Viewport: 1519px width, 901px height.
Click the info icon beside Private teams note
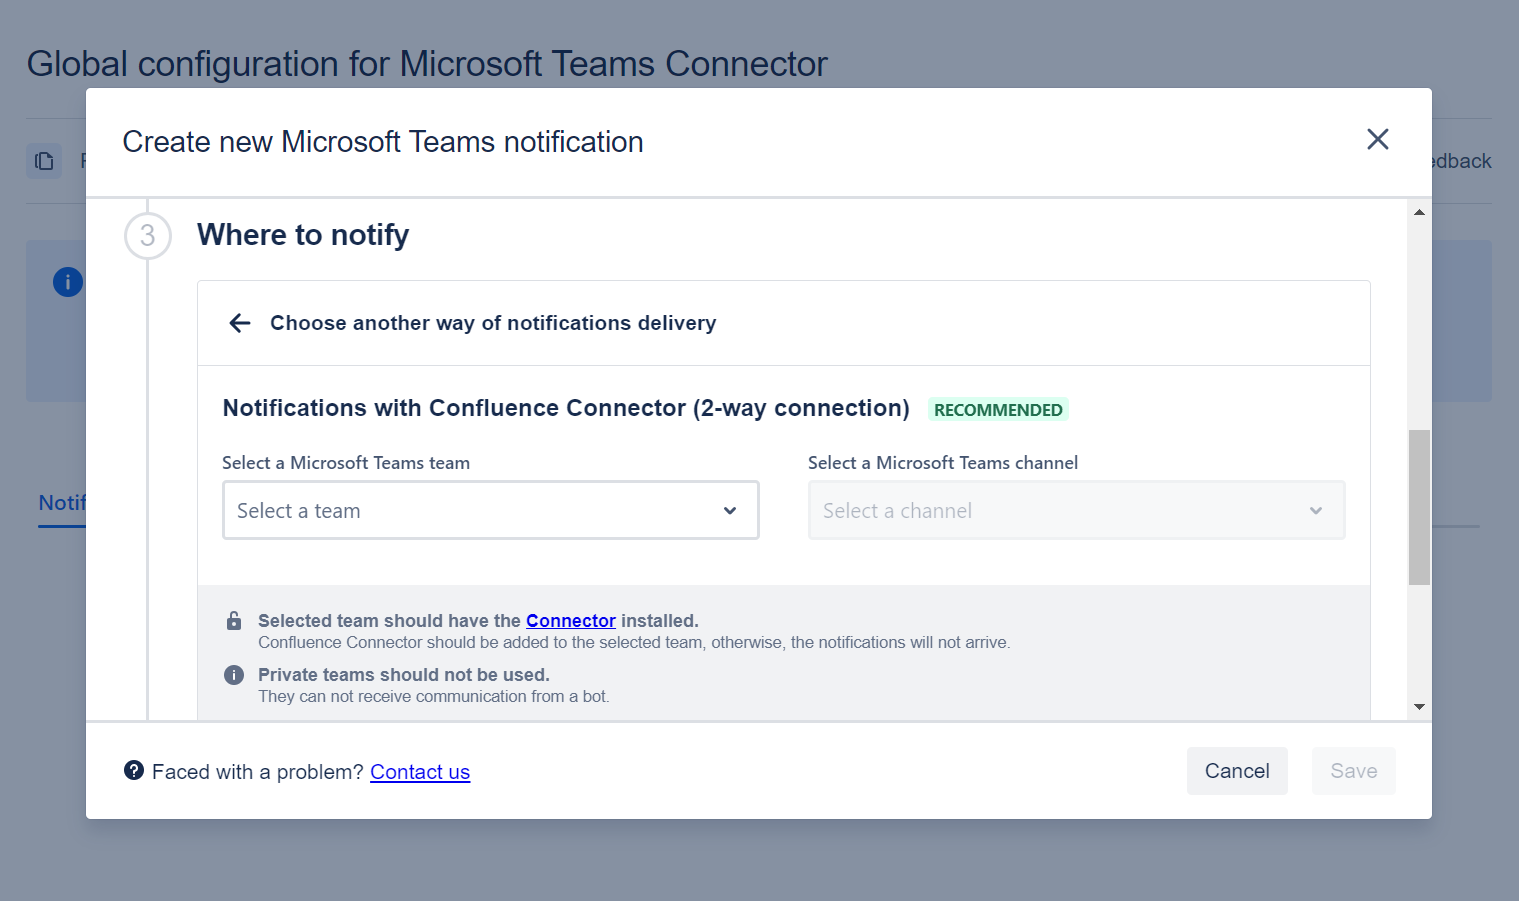[234, 675]
